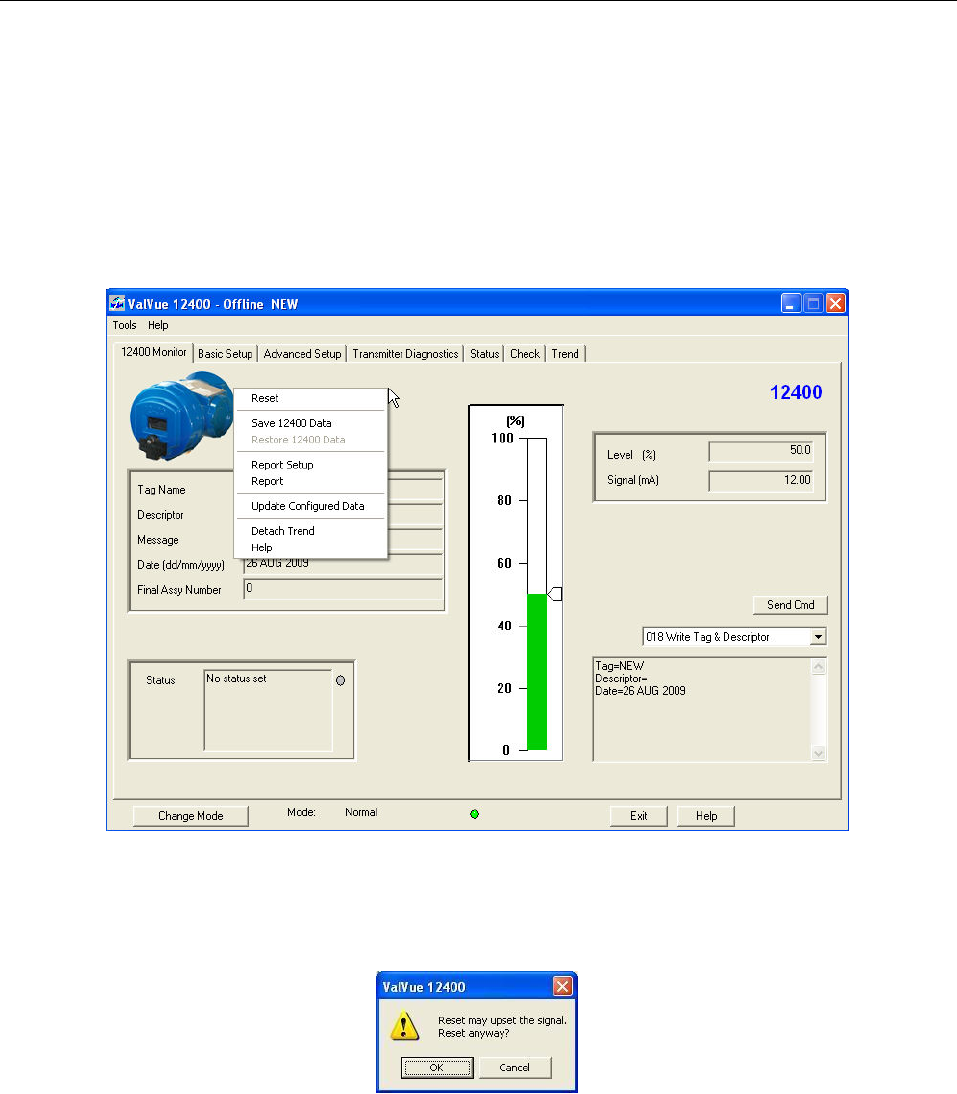The width and height of the screenshot is (957, 1094).
Task: Click the Exit button
Action: click(638, 816)
